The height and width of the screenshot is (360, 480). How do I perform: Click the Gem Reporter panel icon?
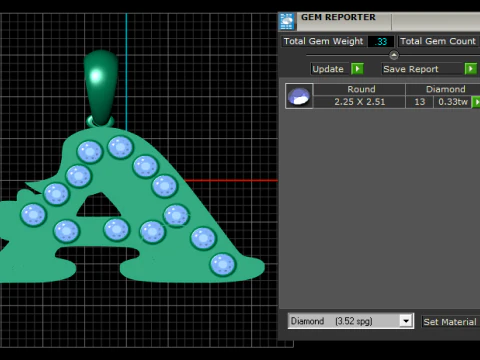pyautogui.click(x=287, y=21)
